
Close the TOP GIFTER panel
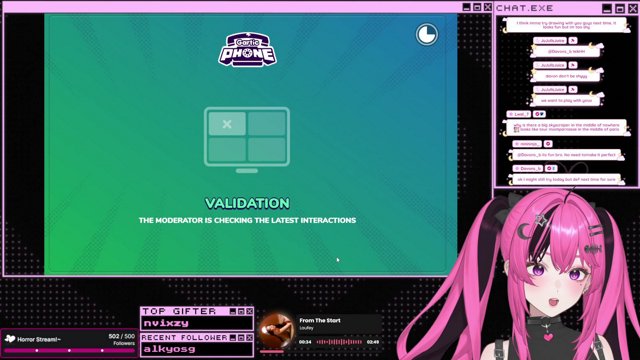point(249,311)
